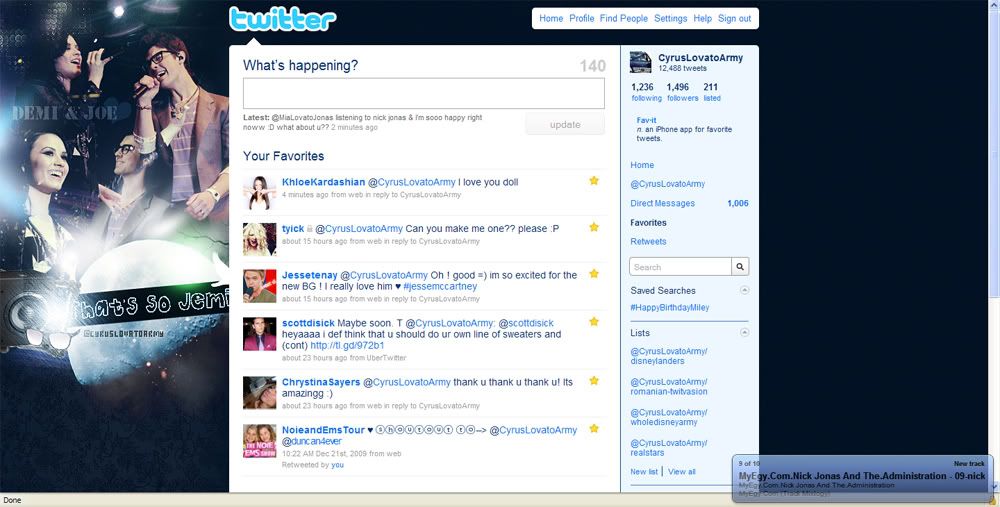
Task: Unfavorite the KhloeKardashian tweet star
Action: tap(594, 181)
